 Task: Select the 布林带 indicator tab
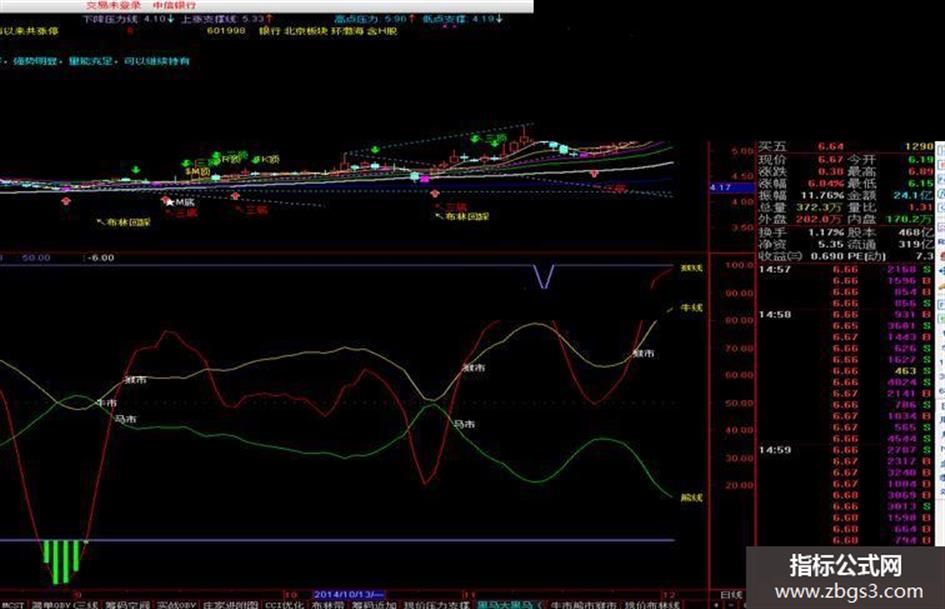coord(328,604)
